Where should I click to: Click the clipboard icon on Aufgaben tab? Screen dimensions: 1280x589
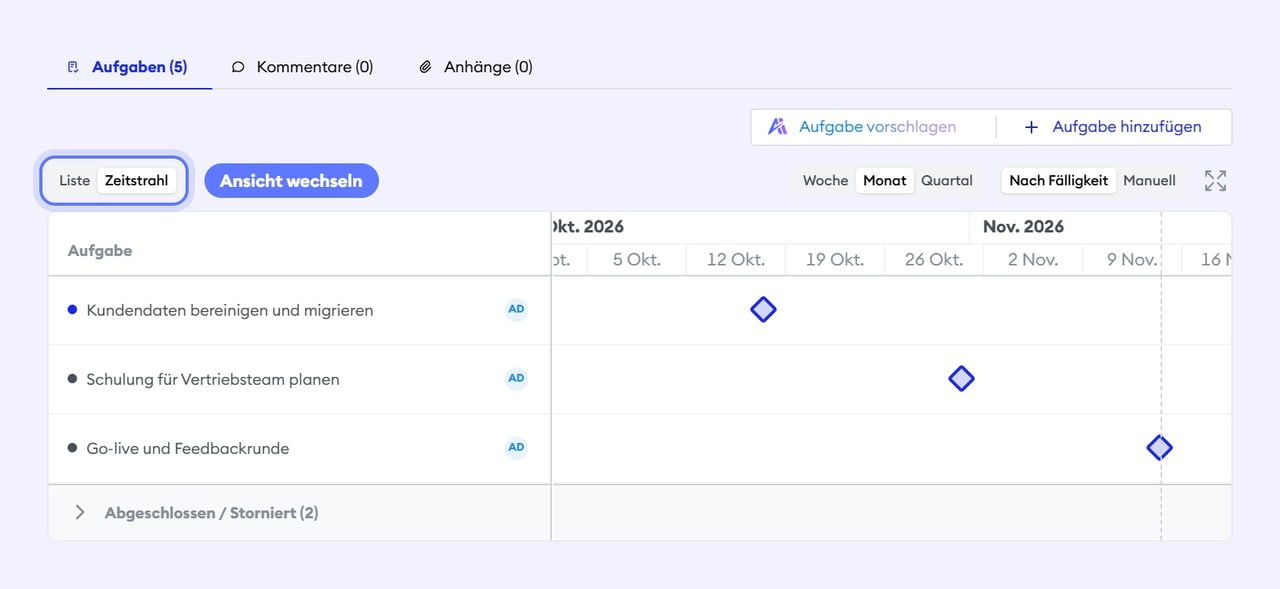[73, 67]
